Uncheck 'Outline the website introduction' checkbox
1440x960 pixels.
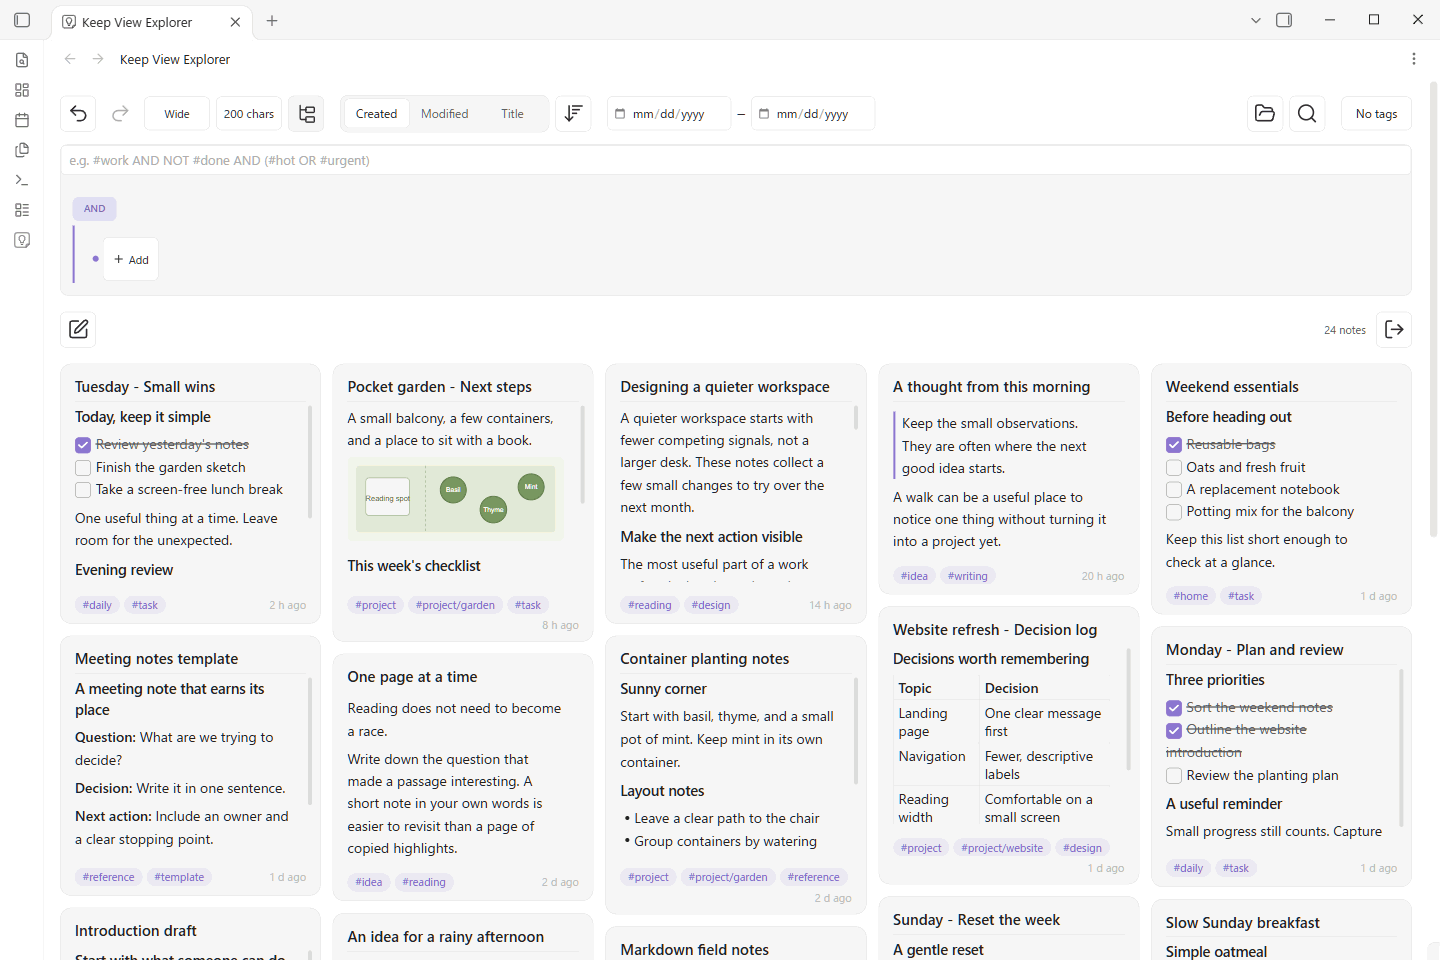coord(1174,730)
